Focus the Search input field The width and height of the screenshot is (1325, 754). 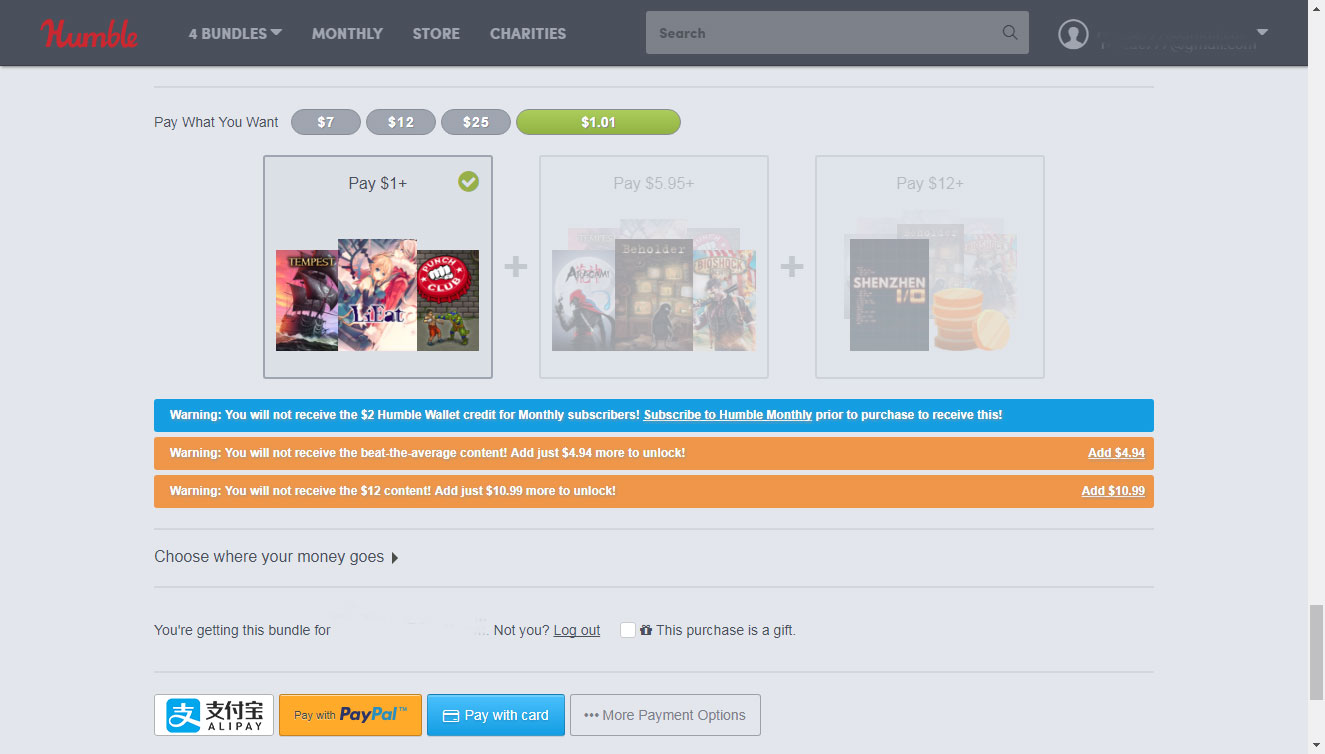point(837,33)
